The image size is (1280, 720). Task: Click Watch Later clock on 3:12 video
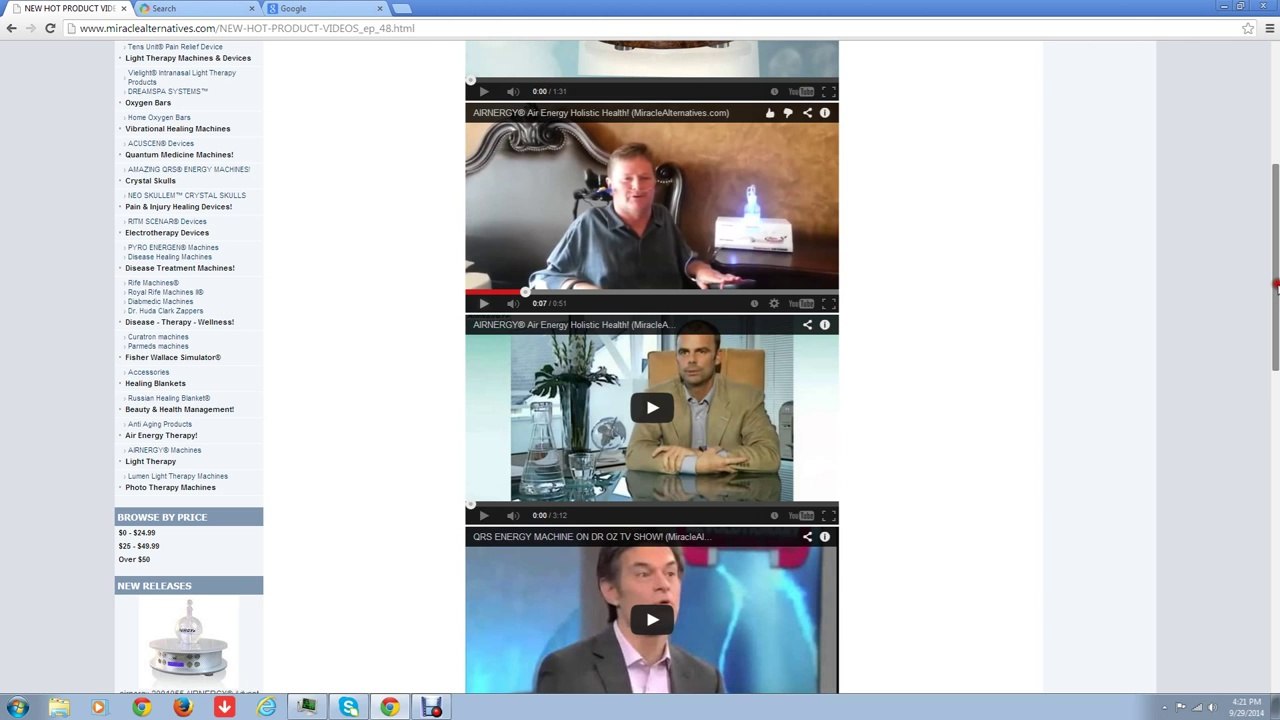[774, 515]
